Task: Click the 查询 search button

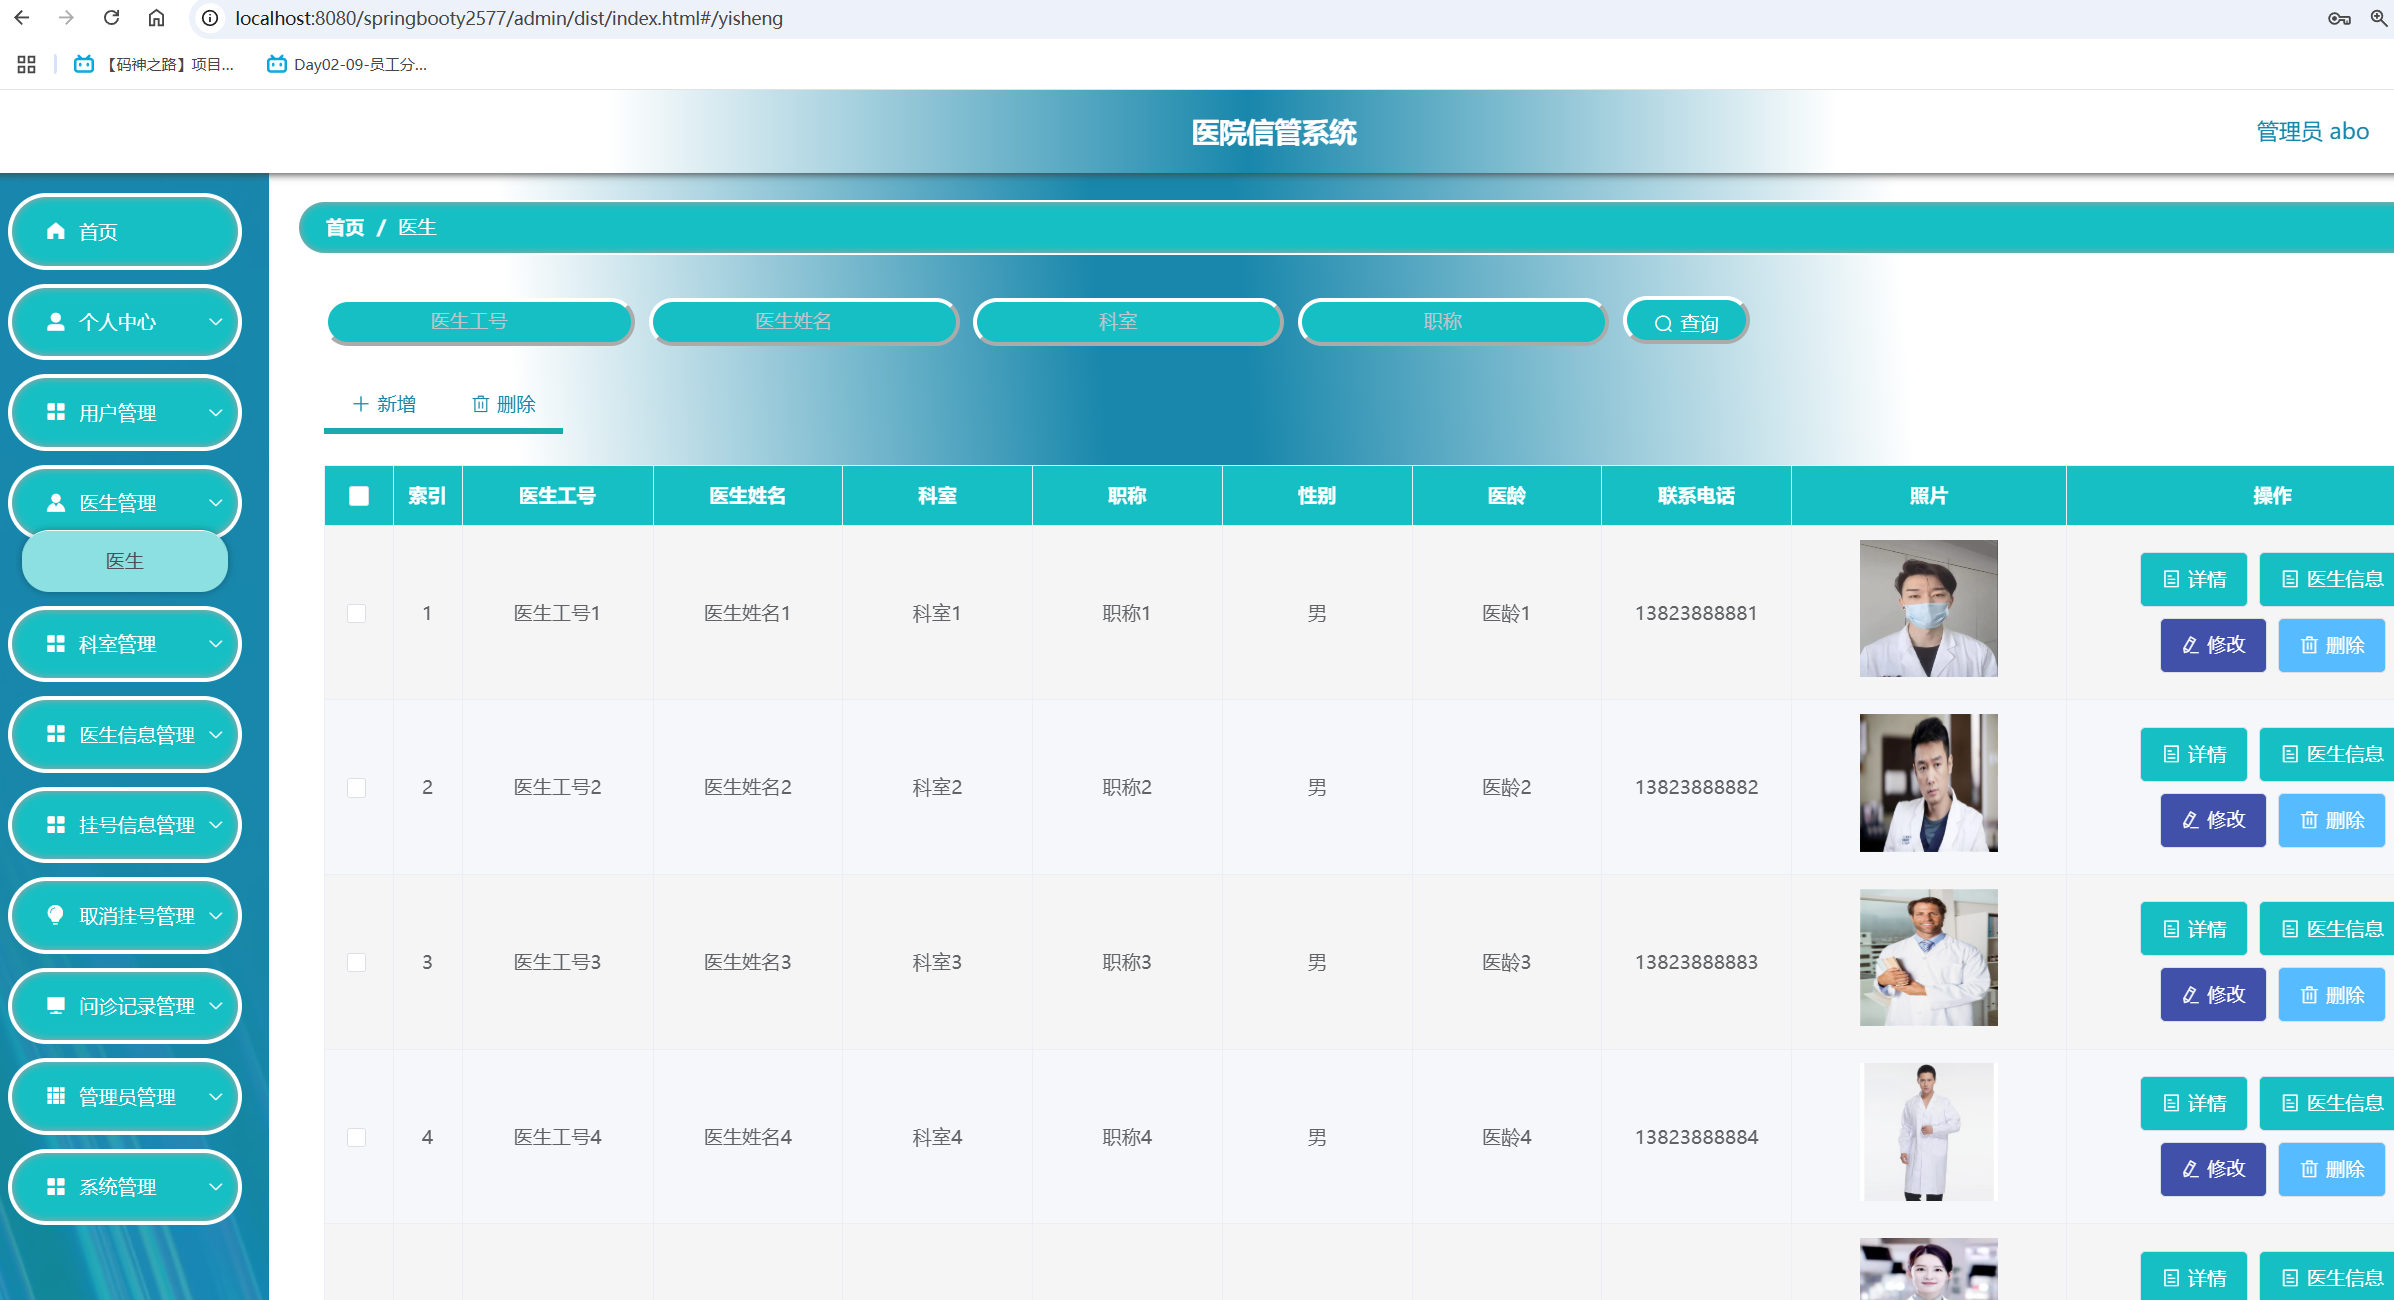Action: [x=1686, y=322]
